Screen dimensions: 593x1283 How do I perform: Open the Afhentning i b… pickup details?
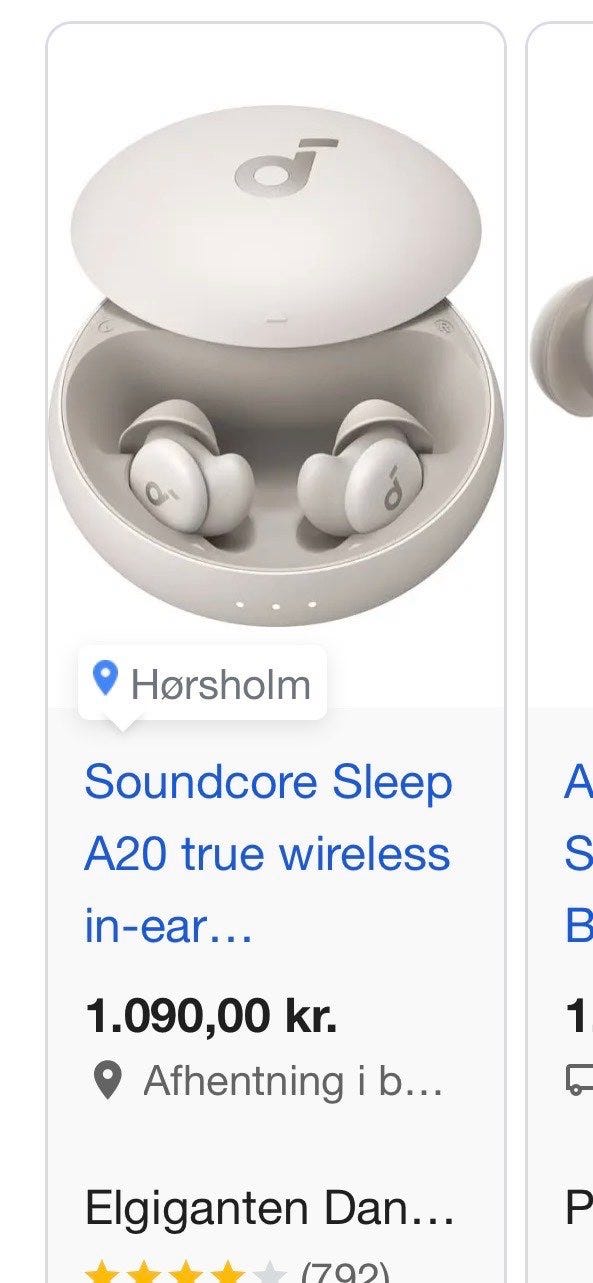click(x=293, y=1080)
